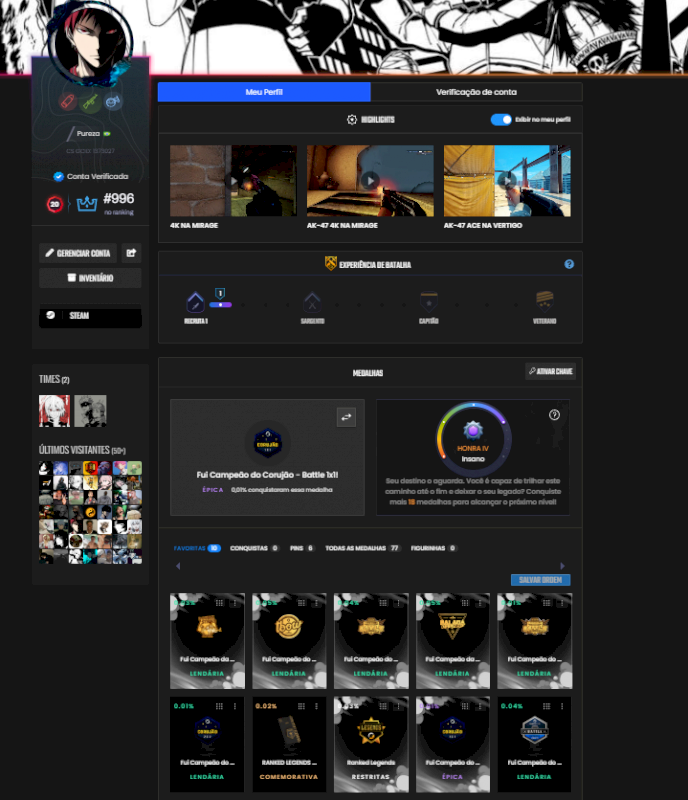Select the Pins medals tab
This screenshot has height=800, width=688.
302,548
